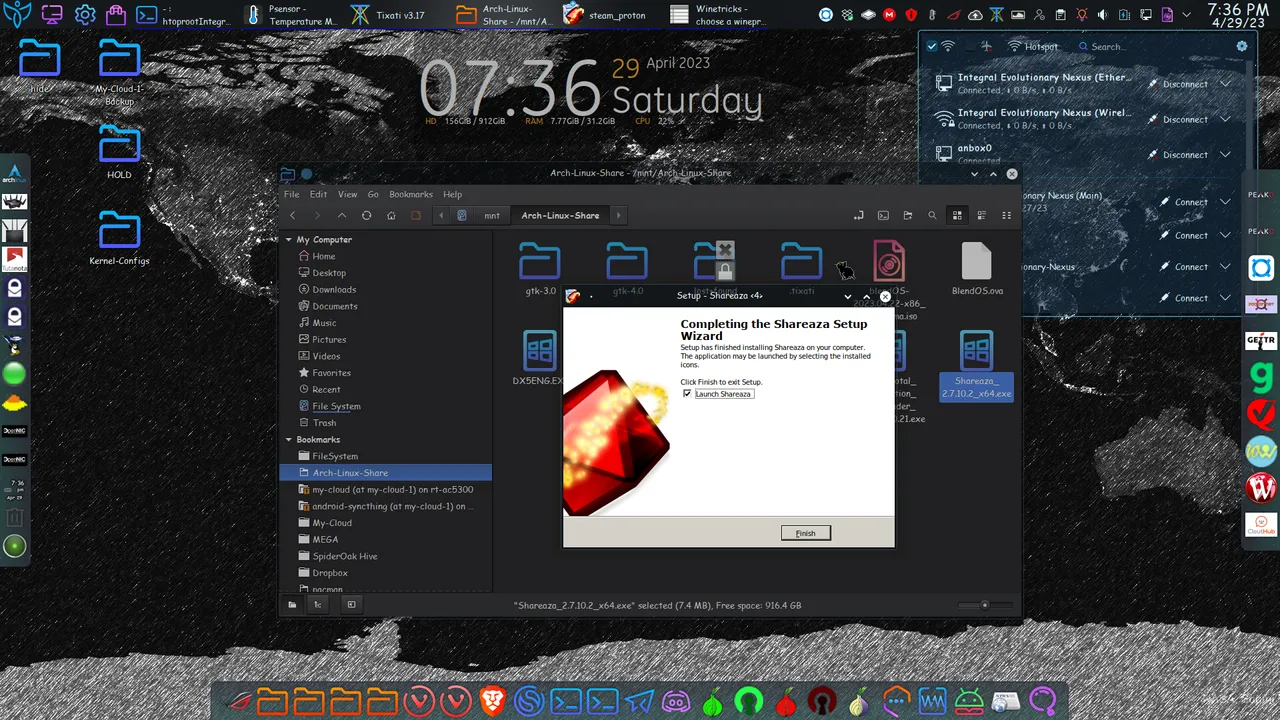The image size is (1280, 720).
Task: Go to Home folder via toolbar icon
Action: coord(391,215)
